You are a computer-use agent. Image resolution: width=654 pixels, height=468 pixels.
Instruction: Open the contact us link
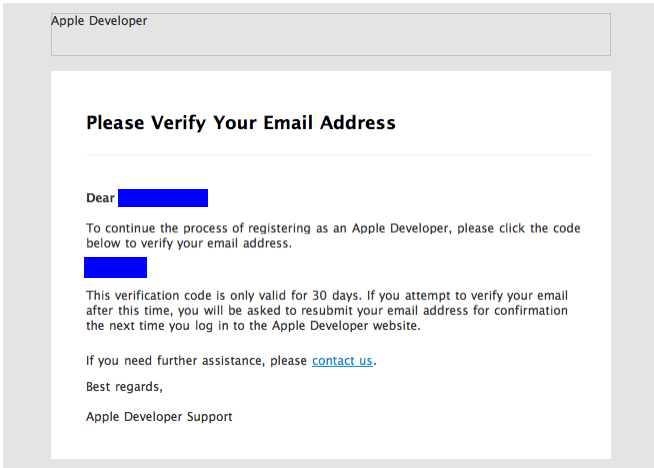[x=342, y=360]
